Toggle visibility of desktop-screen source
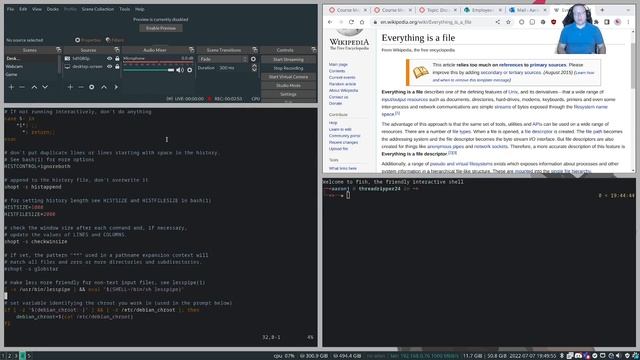Screen dimensions: 640x360 pyautogui.click(x=109, y=66)
